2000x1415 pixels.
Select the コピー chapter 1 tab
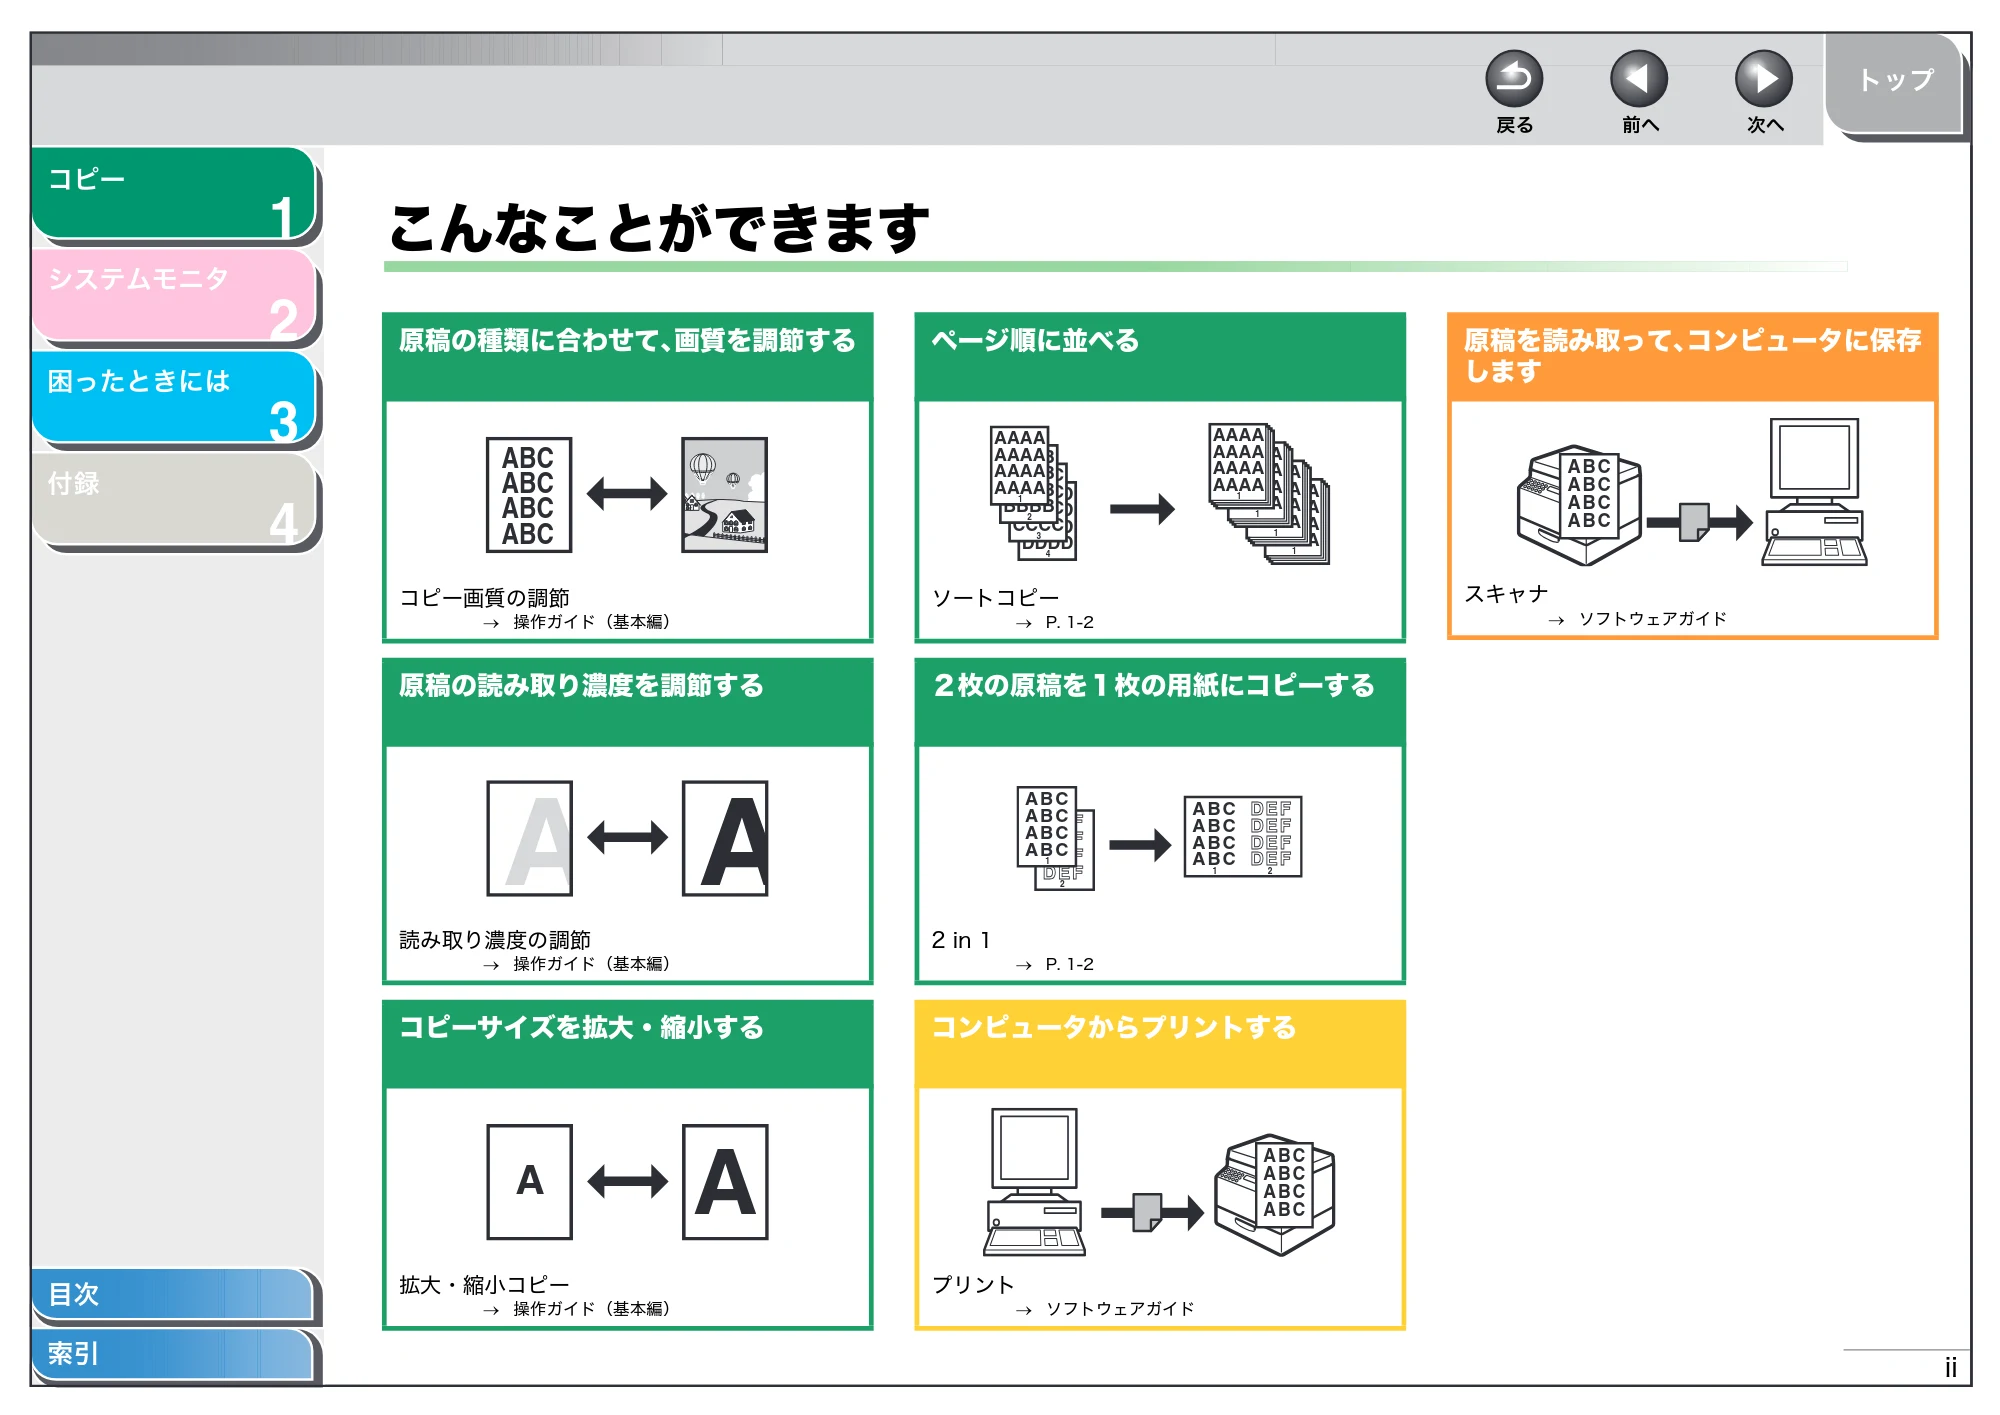point(174,193)
